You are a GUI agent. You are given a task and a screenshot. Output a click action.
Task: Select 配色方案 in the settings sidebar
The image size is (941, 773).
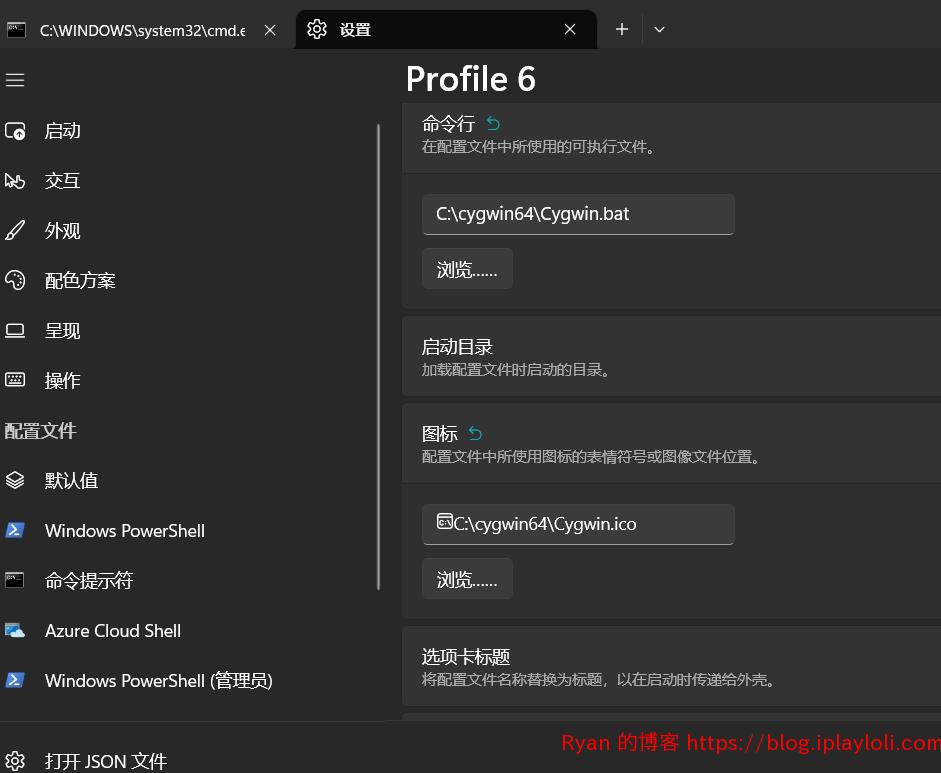click(187, 280)
